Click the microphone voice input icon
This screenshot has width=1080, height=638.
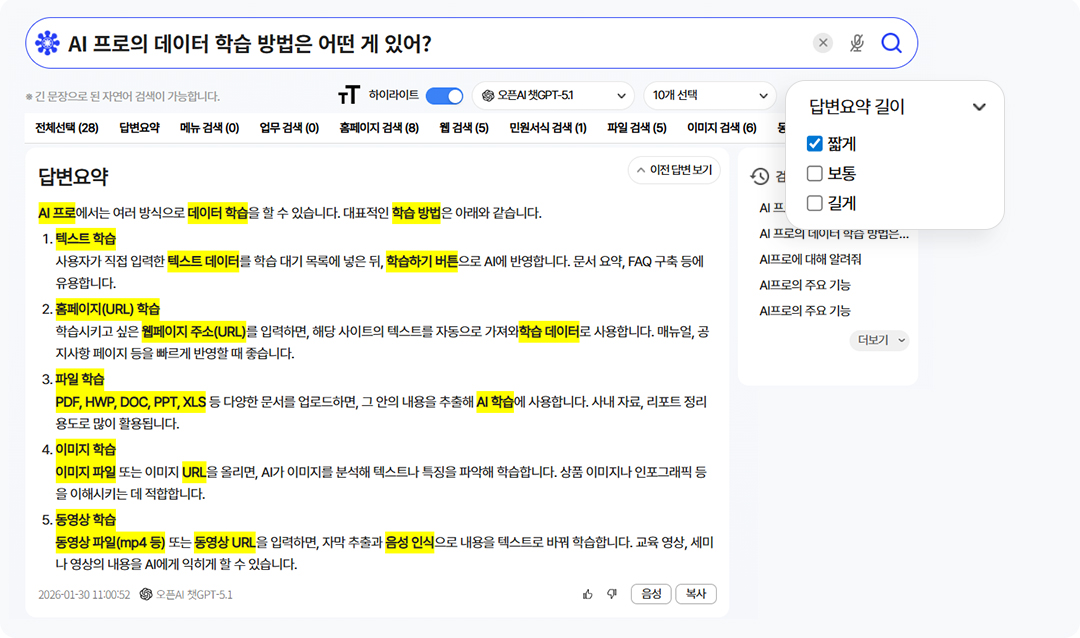click(857, 43)
